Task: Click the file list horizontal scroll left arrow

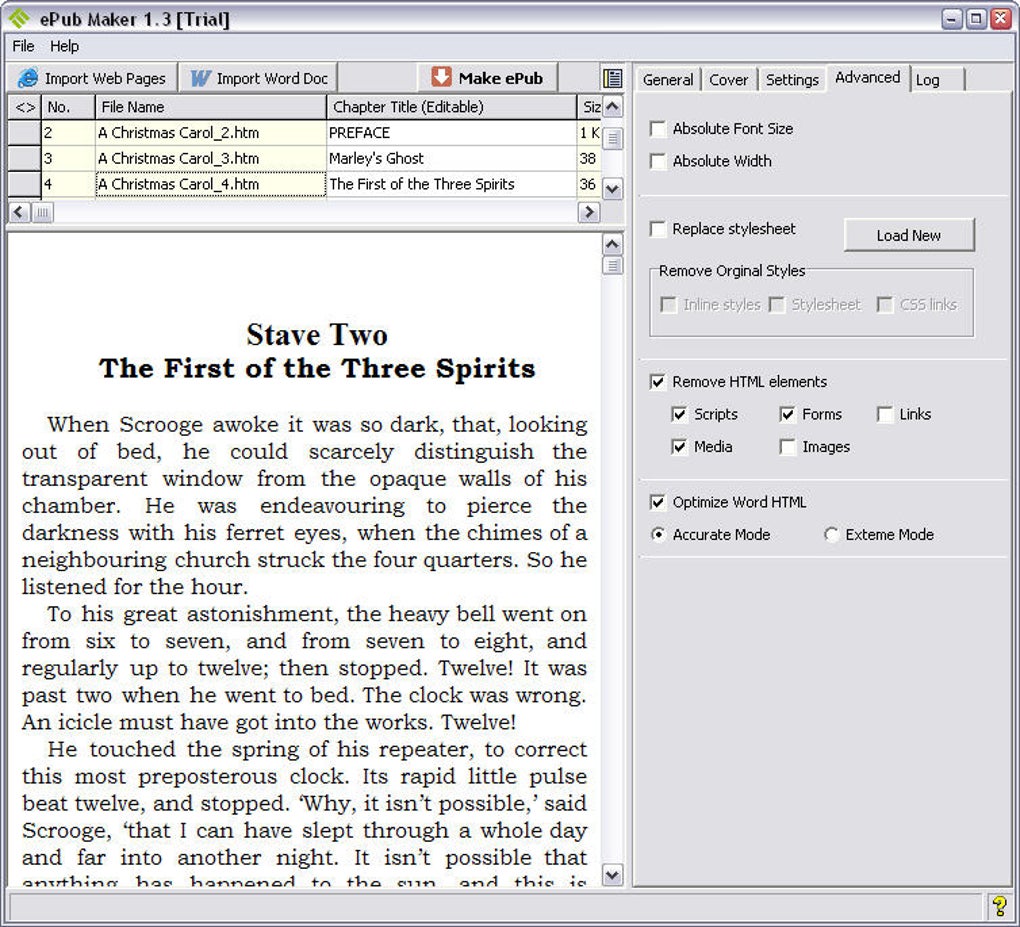Action: tap(20, 212)
